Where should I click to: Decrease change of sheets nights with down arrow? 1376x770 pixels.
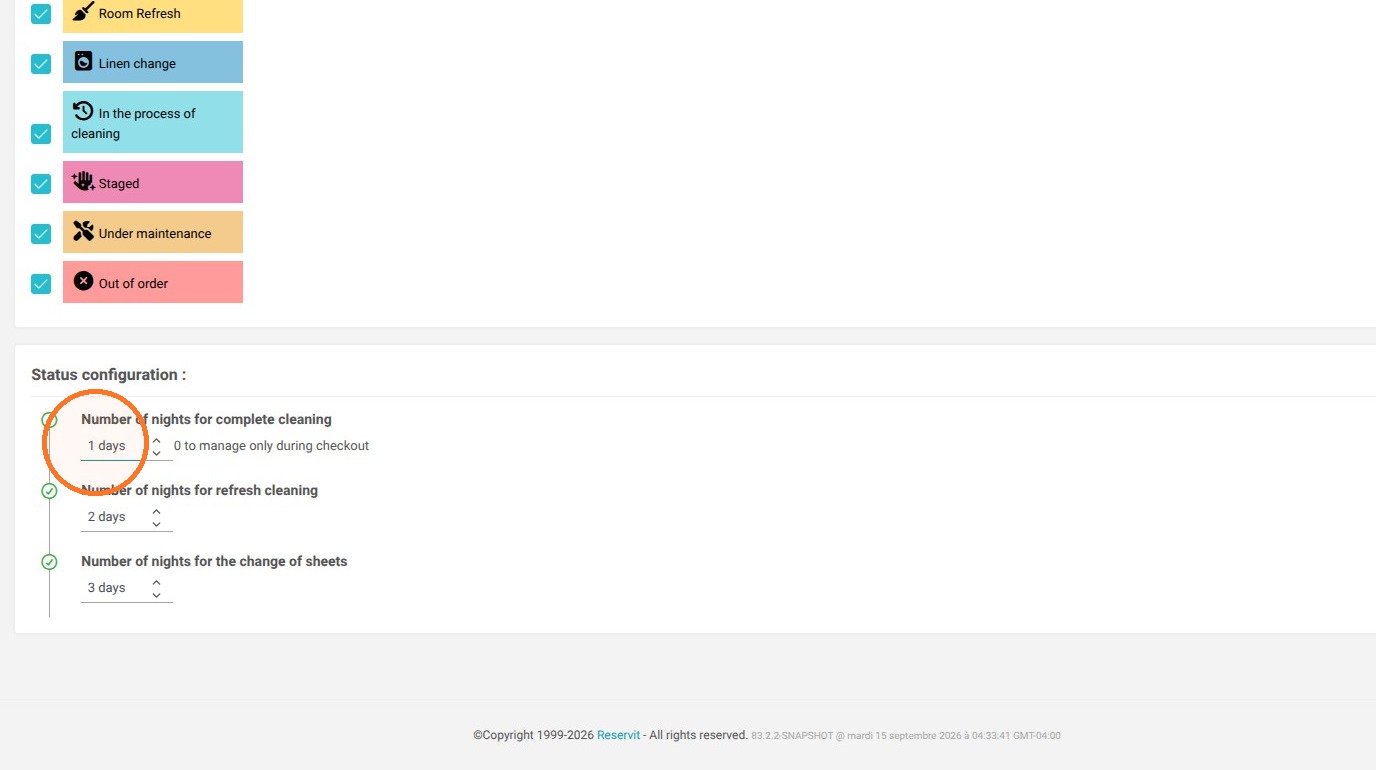coord(157,595)
